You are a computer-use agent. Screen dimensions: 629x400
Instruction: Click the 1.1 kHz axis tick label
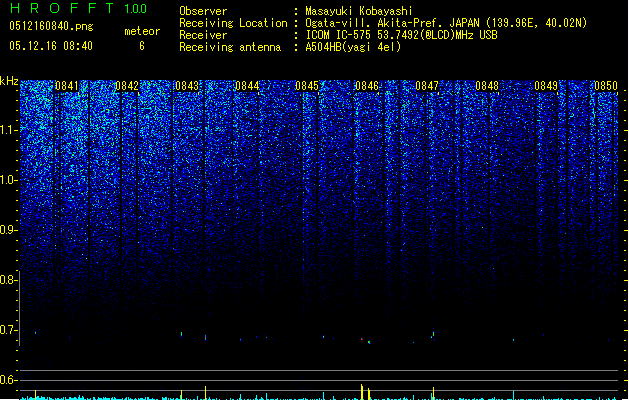(8, 130)
